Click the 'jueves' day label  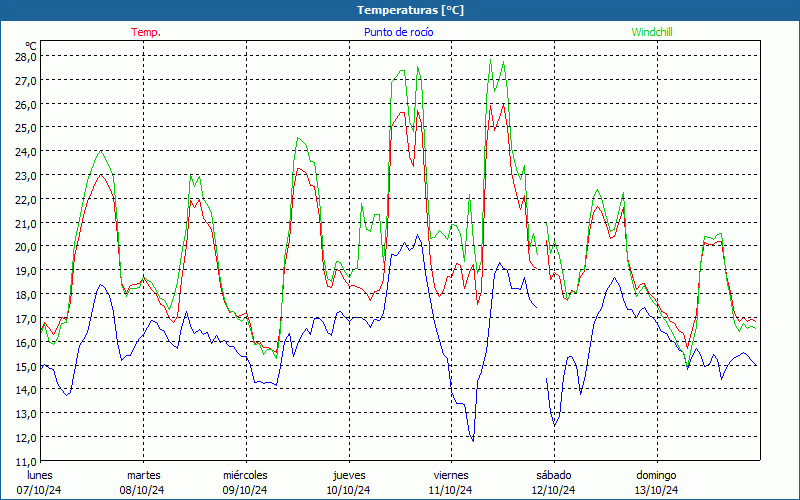(349, 476)
